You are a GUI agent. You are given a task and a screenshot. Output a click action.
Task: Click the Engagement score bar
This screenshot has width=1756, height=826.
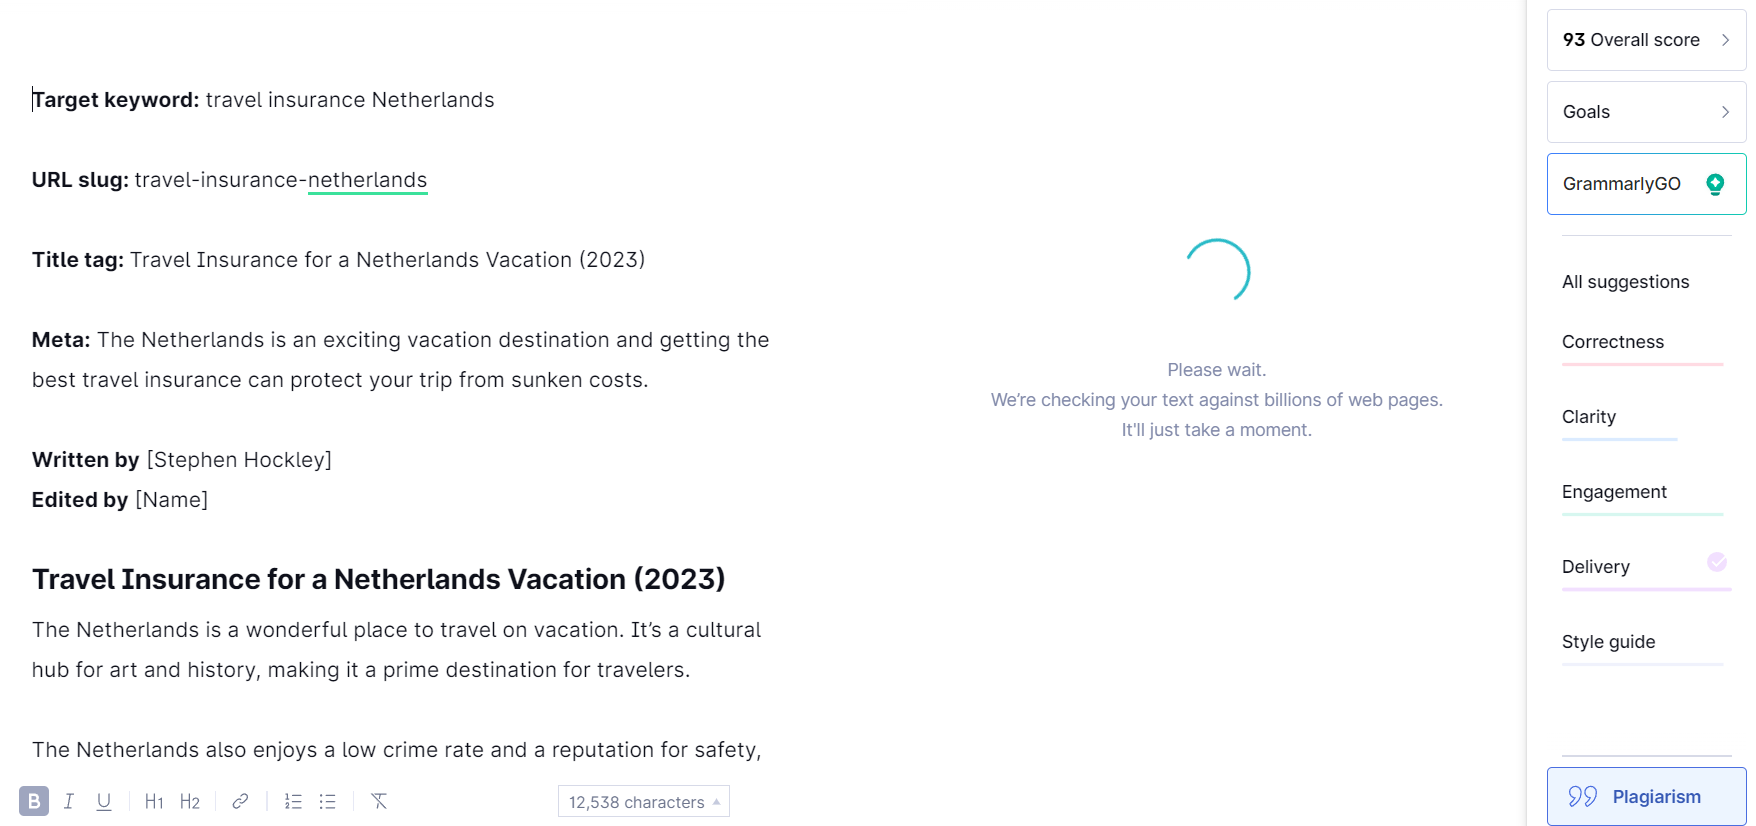click(x=1642, y=514)
